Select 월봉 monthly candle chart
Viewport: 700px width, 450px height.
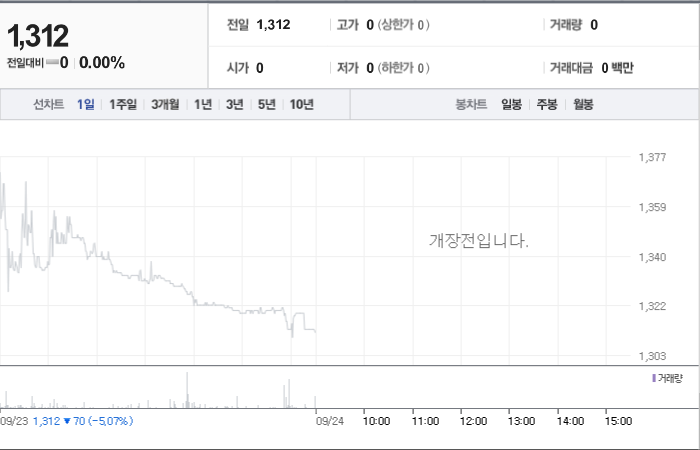pos(583,104)
